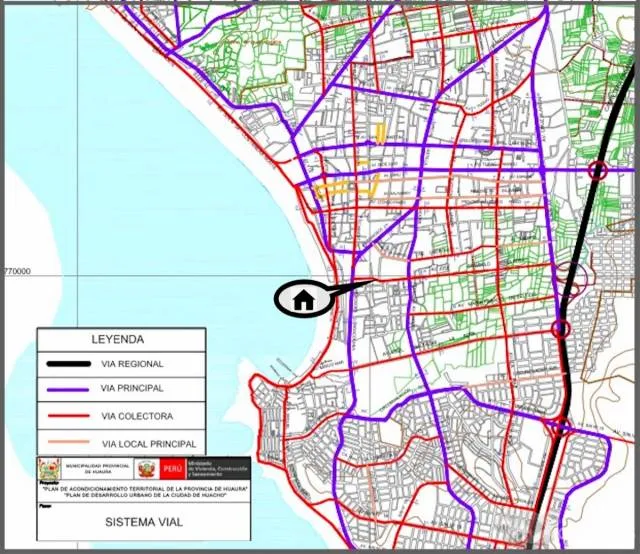Image resolution: width=640 pixels, height=554 pixels.
Task: Click the SISTEMA VIAL title
Action: click(144, 522)
